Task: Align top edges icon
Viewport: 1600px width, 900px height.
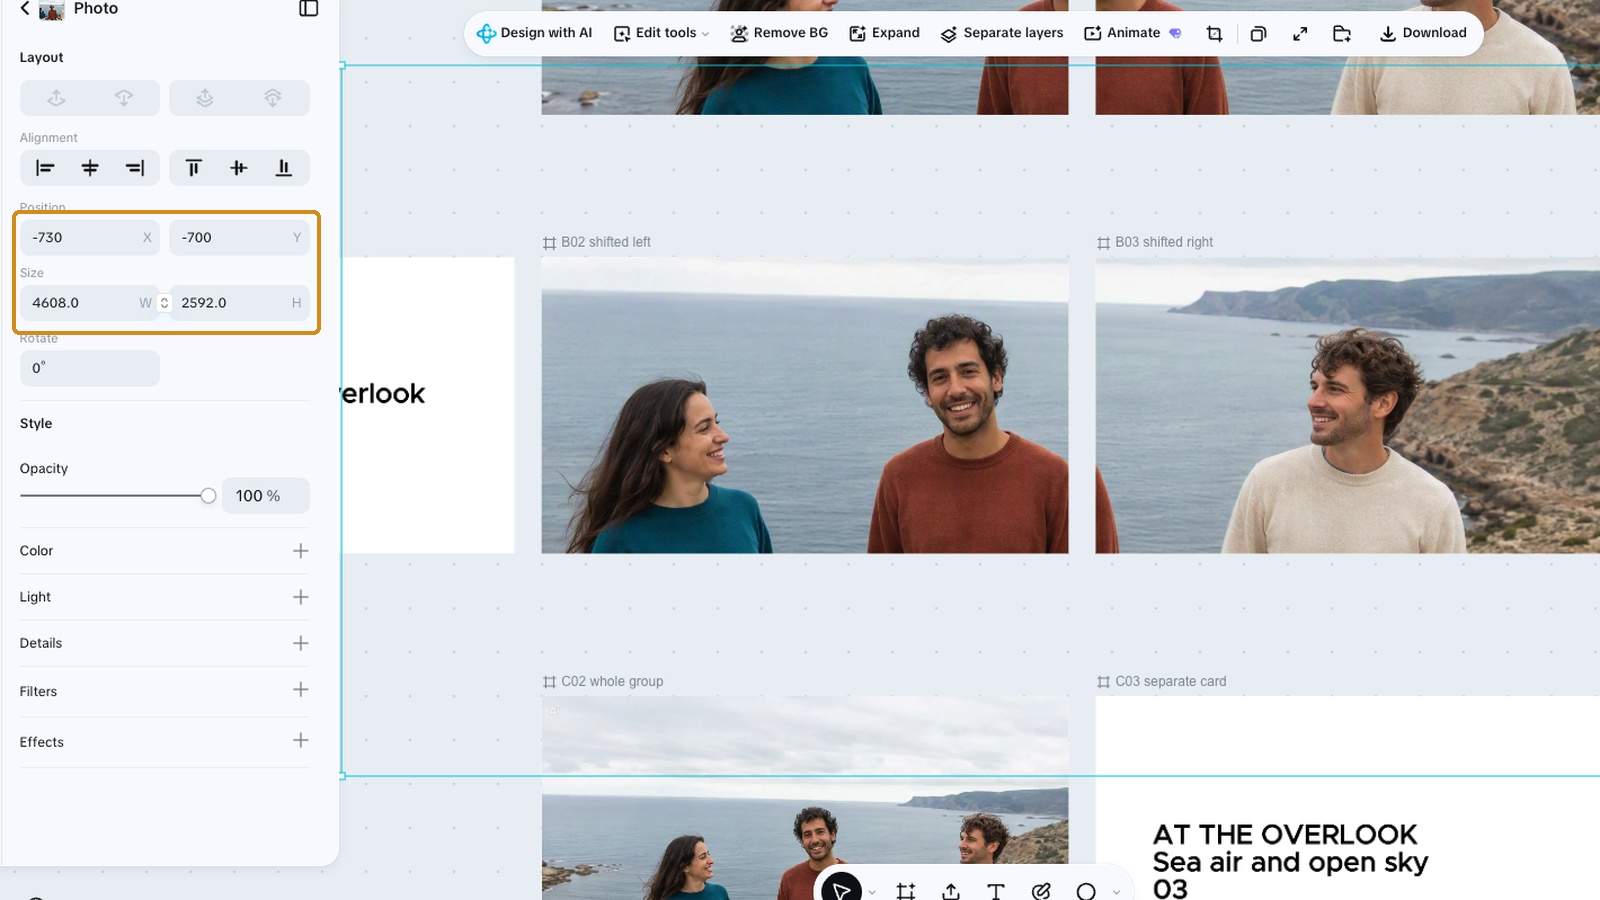Action: coord(194,168)
